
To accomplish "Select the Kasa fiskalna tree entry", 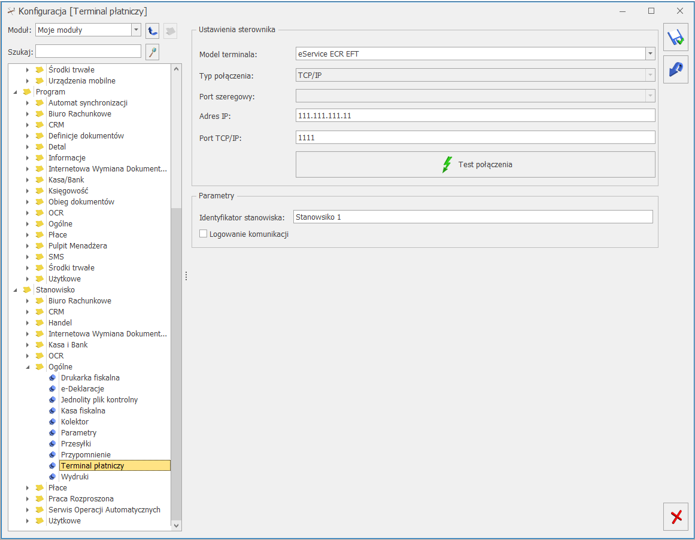I will pyautogui.click(x=82, y=411).
